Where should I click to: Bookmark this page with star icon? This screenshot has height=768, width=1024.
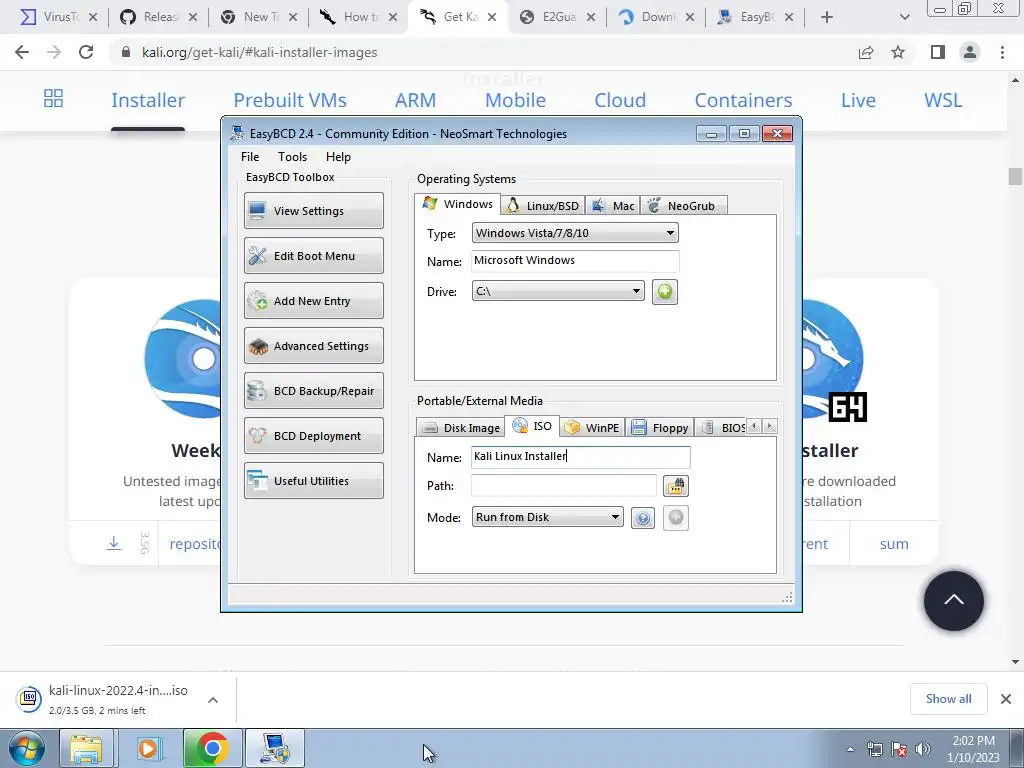898,52
